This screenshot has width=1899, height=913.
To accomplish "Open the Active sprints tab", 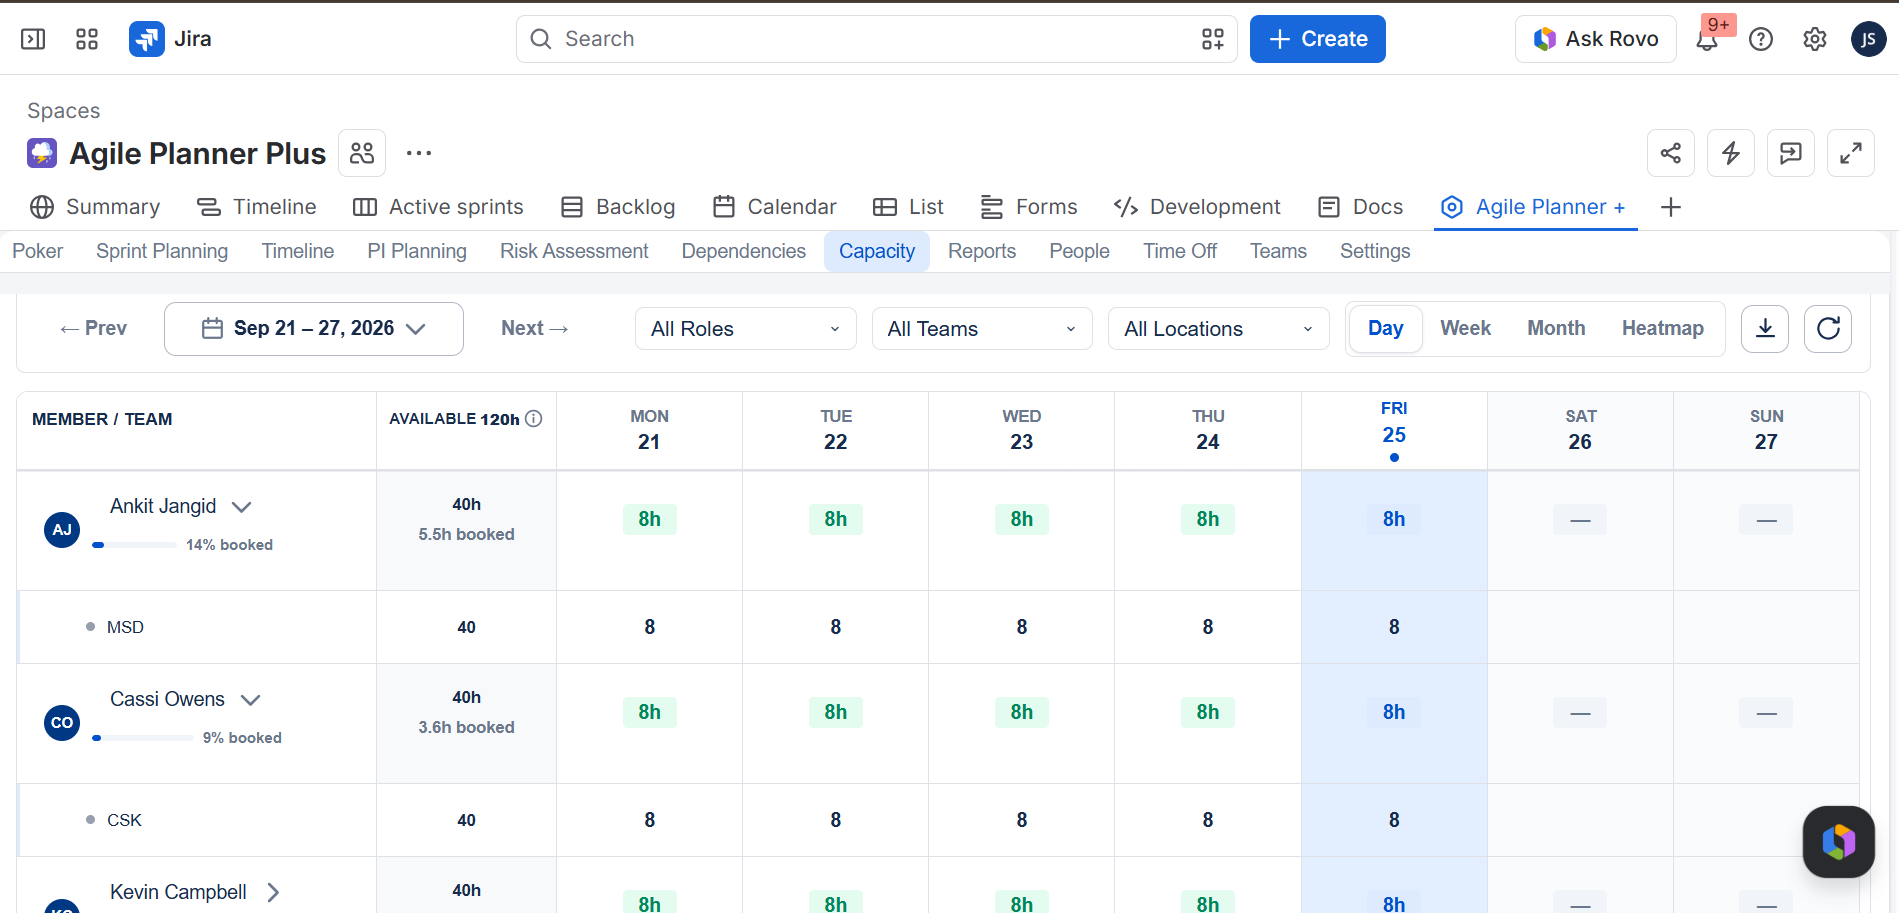I will pos(438,207).
